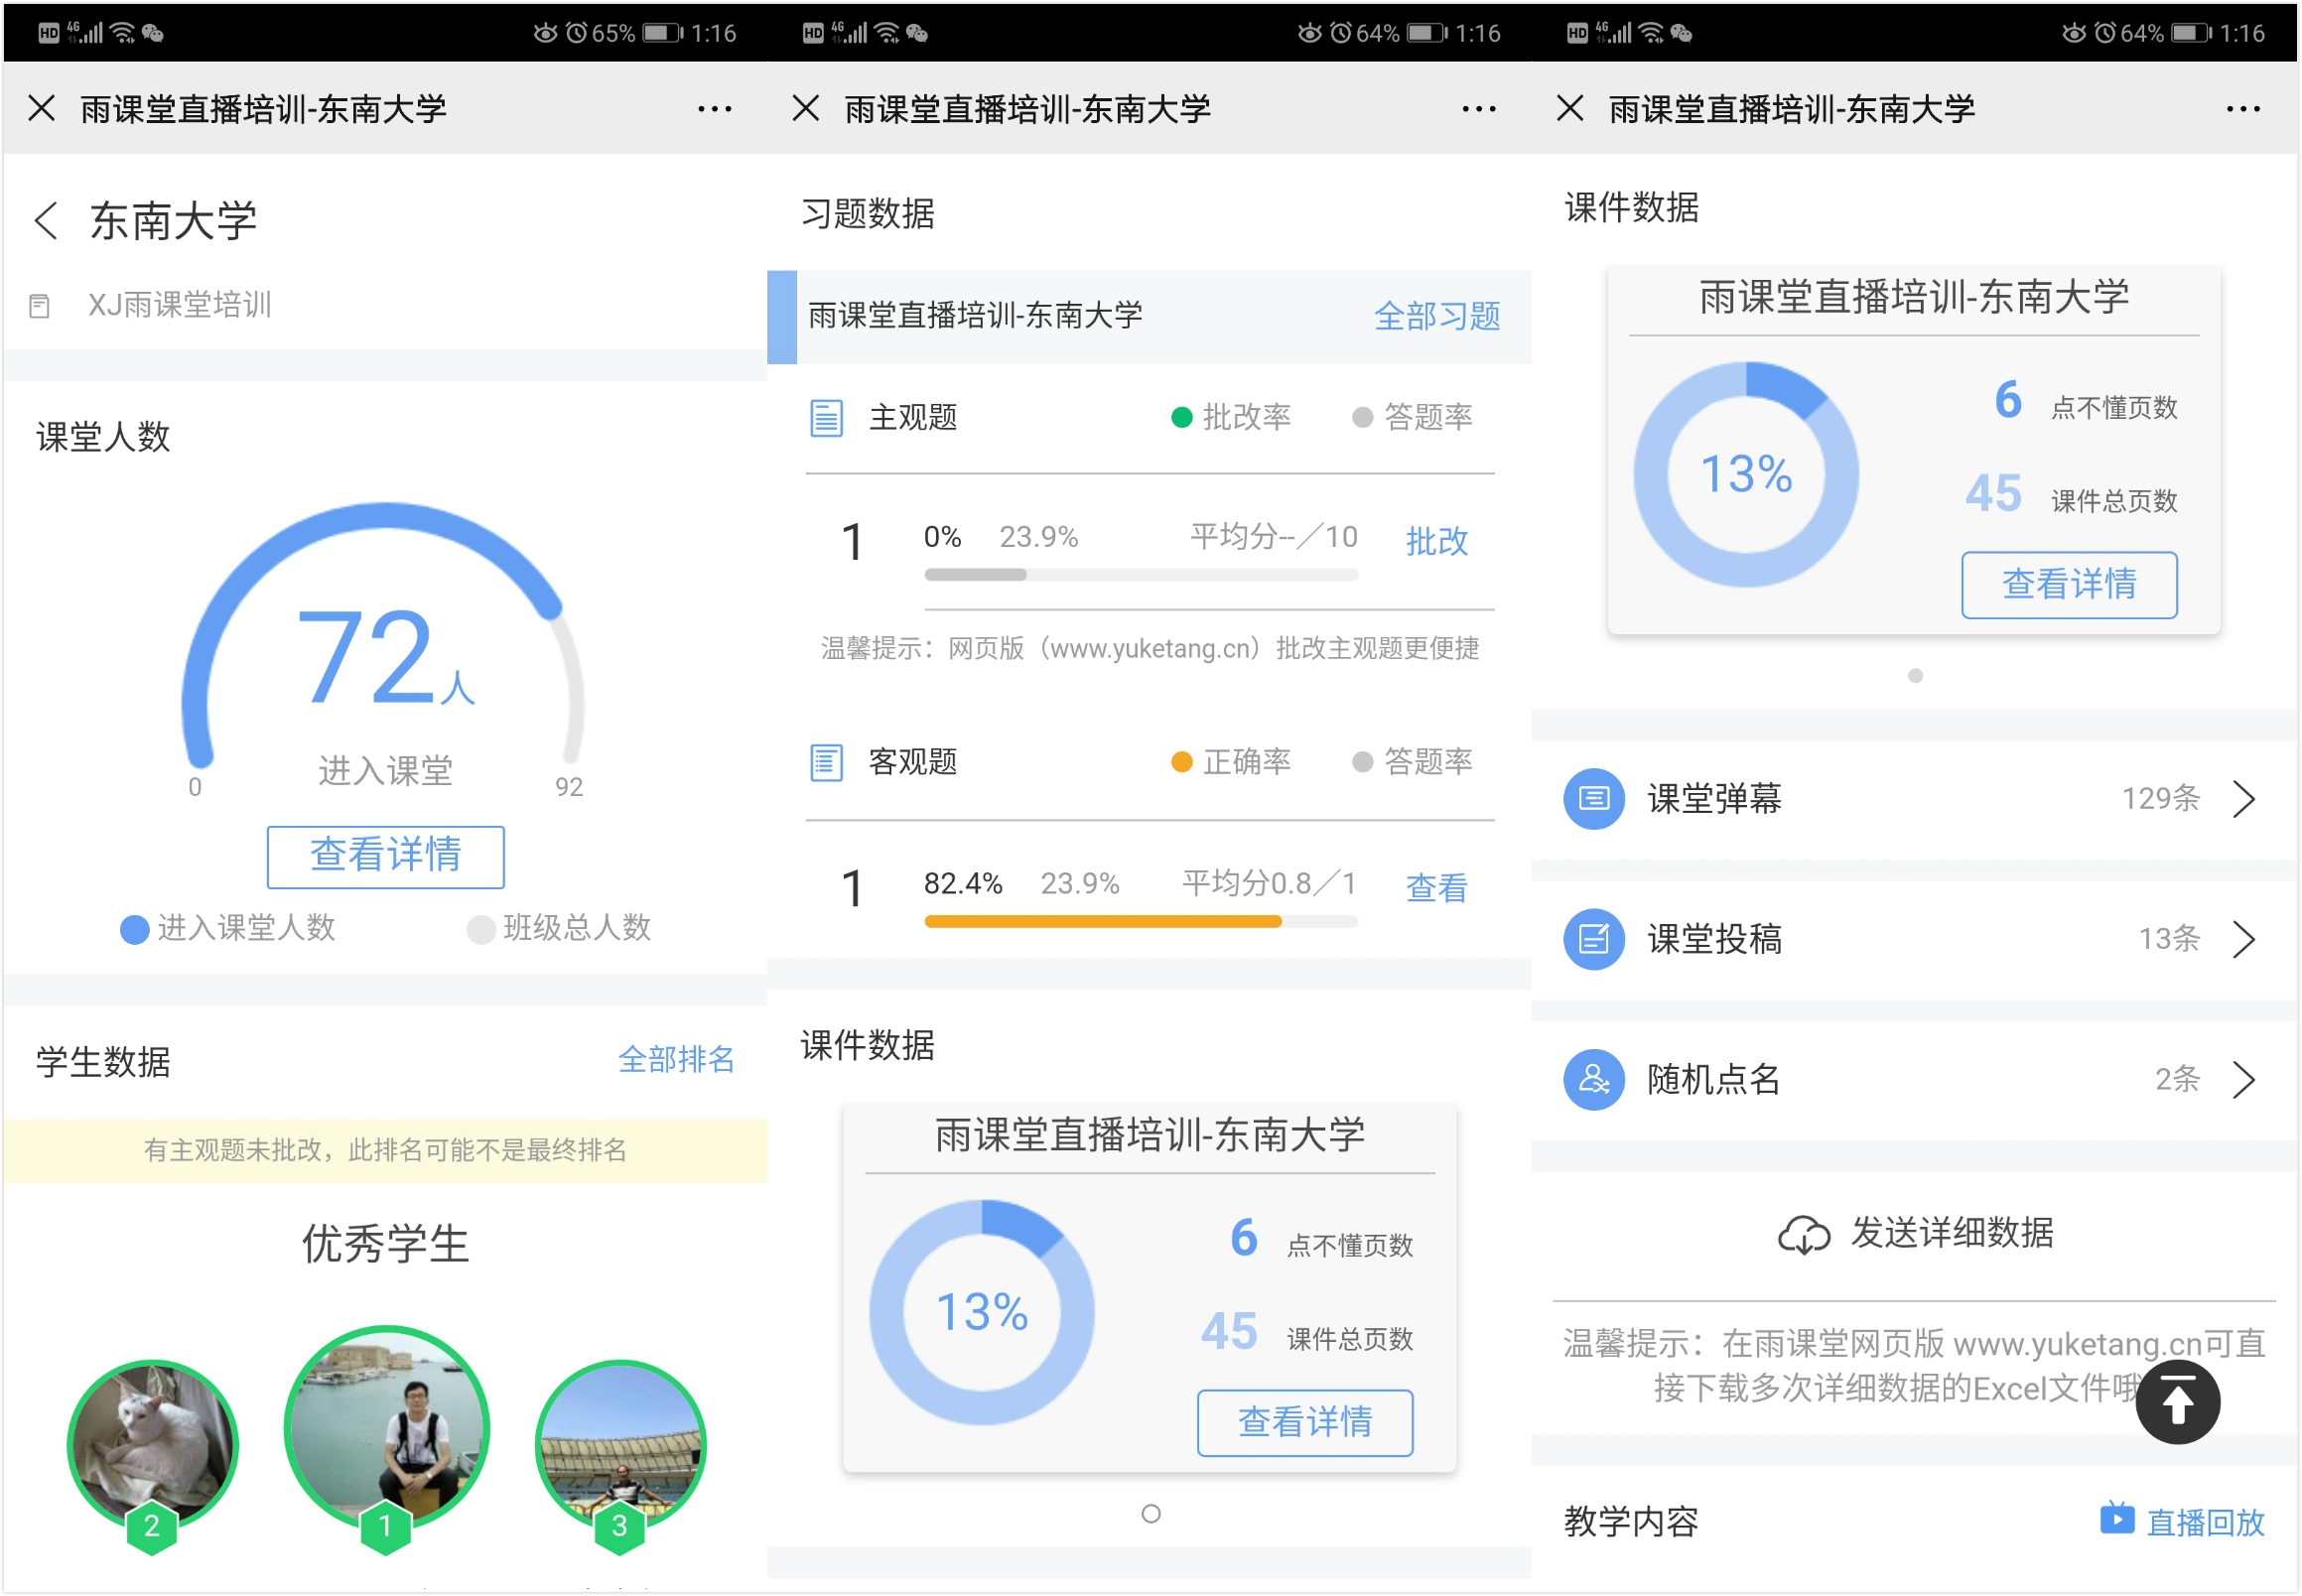
Task: Open 课堂弹幕 icon entry
Action: click(x=1594, y=799)
